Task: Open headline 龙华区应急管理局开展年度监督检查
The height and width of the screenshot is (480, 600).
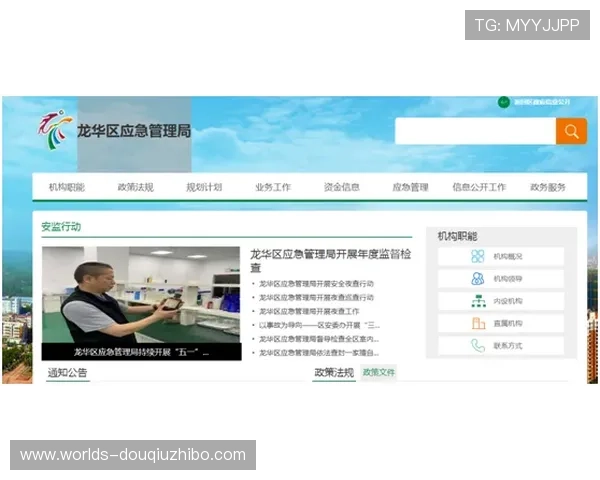Action: 331,260
